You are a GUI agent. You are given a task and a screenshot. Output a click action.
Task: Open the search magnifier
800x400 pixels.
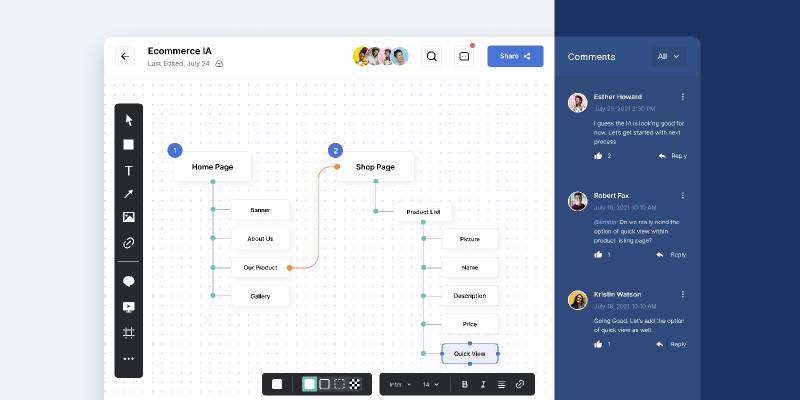[432, 56]
